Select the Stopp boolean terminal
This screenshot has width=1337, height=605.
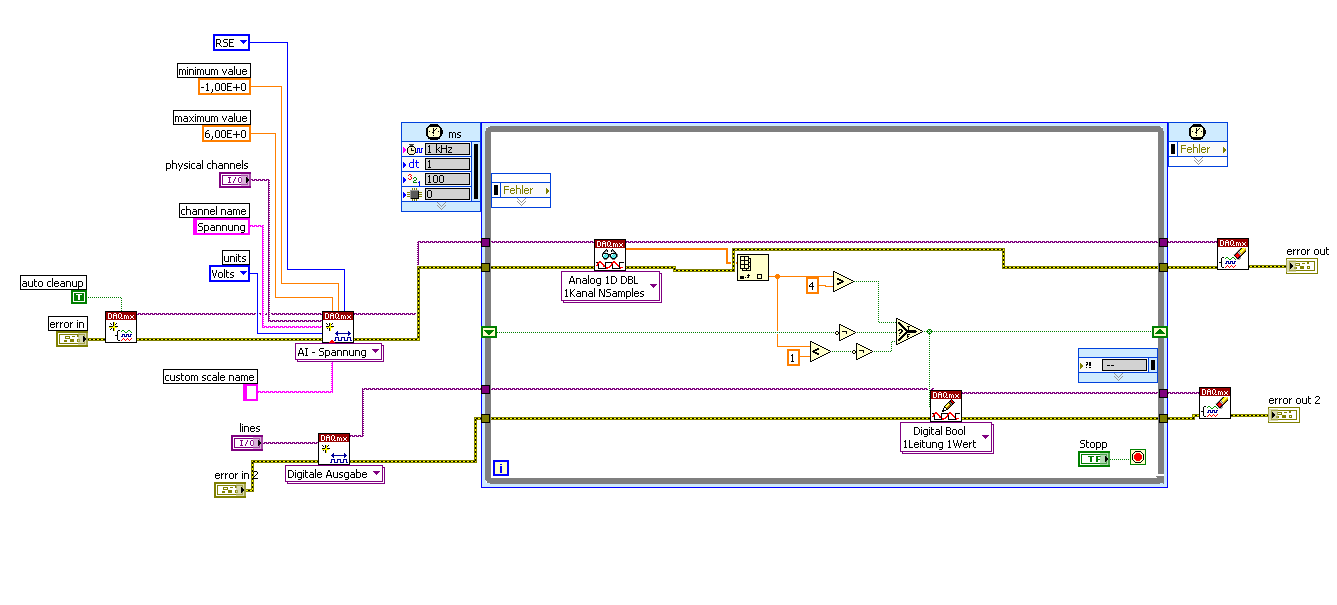1094,458
